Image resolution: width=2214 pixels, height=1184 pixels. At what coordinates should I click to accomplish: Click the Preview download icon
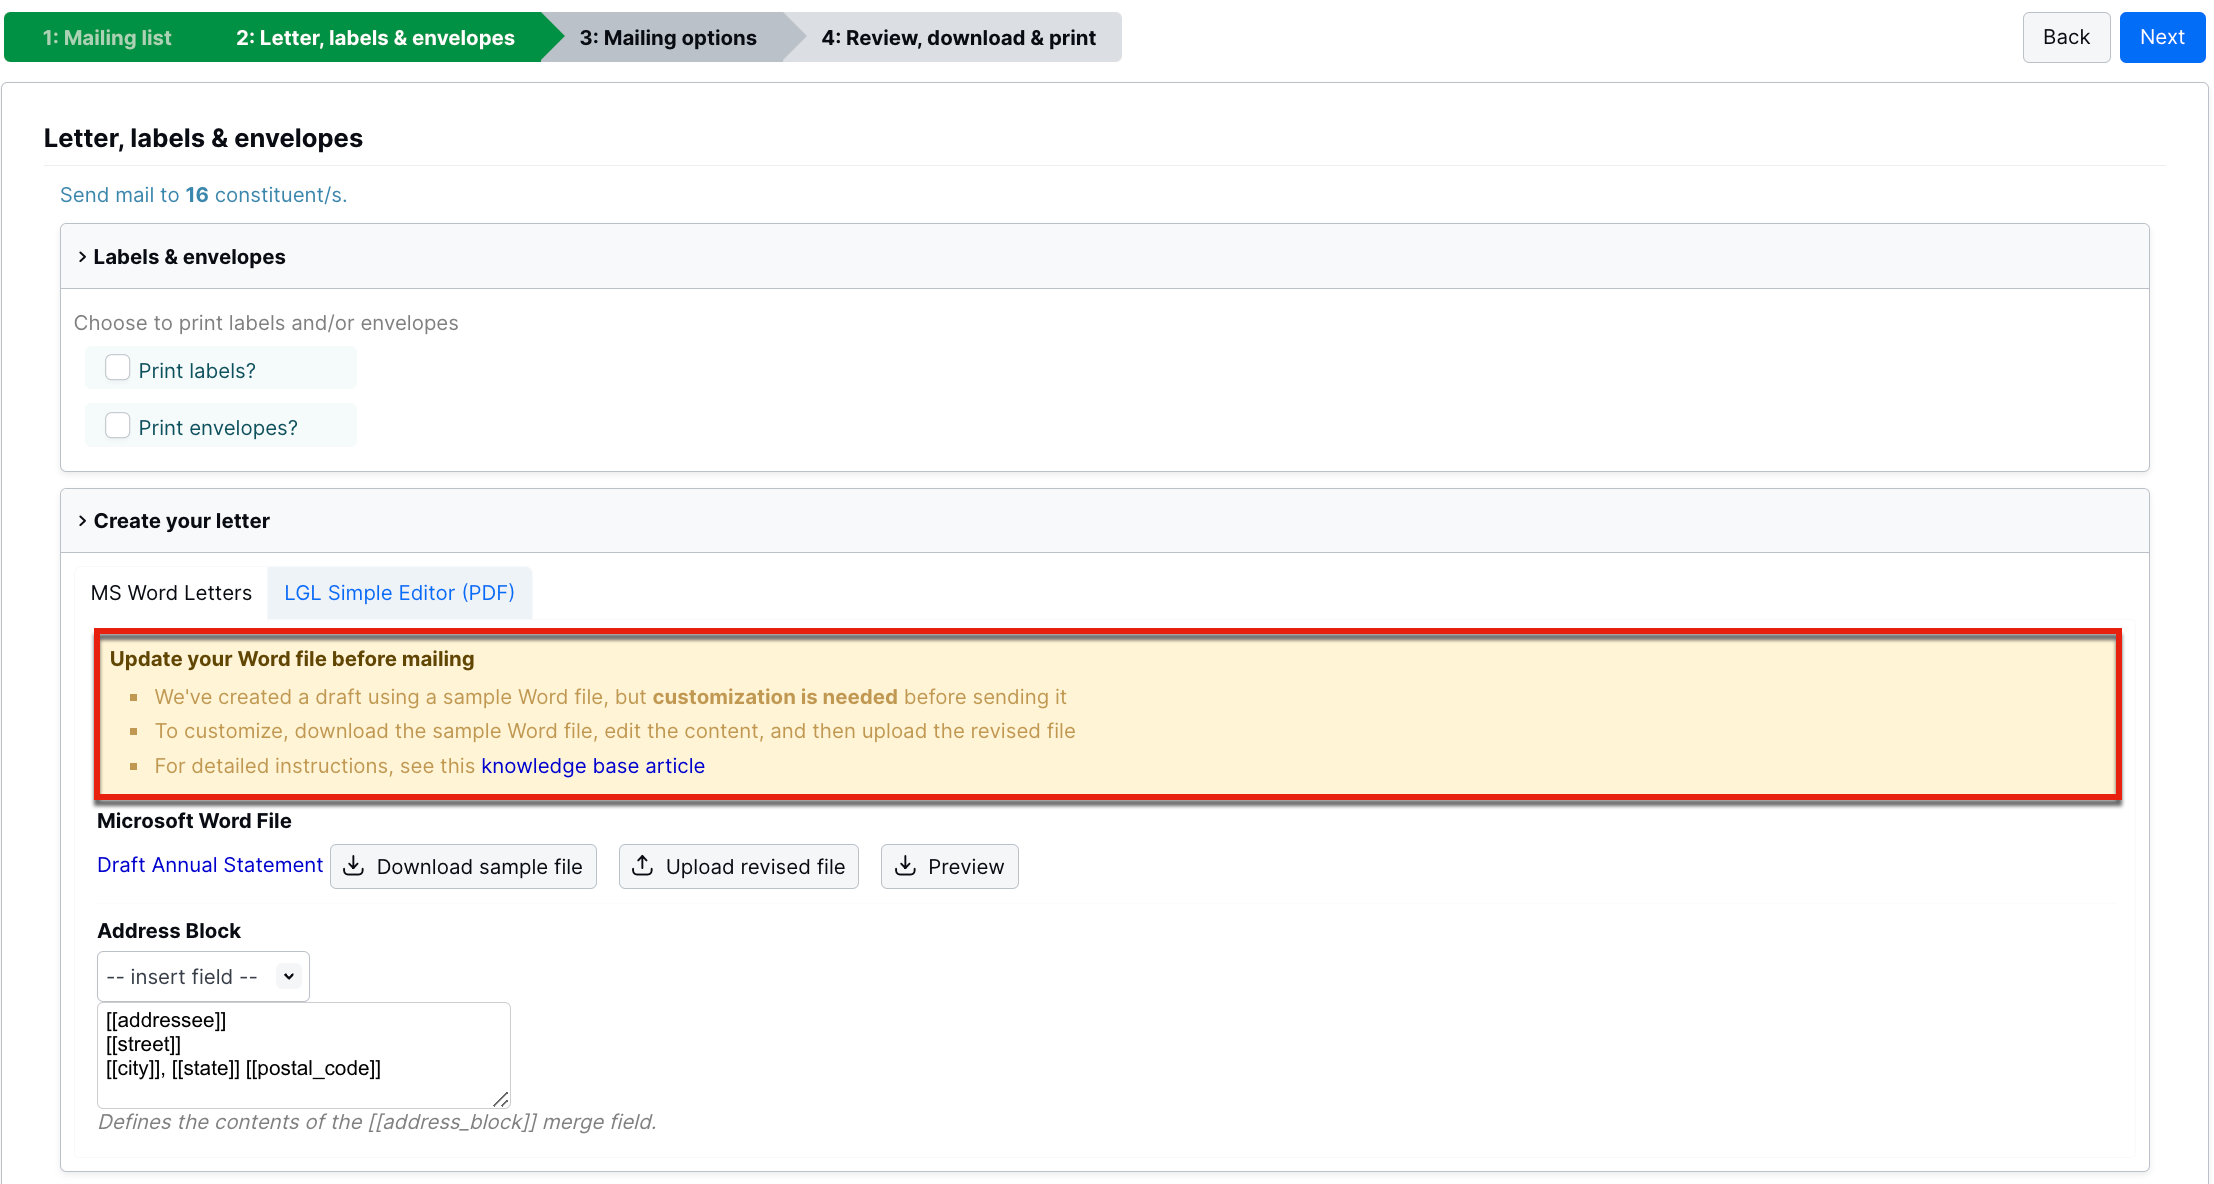tap(906, 866)
